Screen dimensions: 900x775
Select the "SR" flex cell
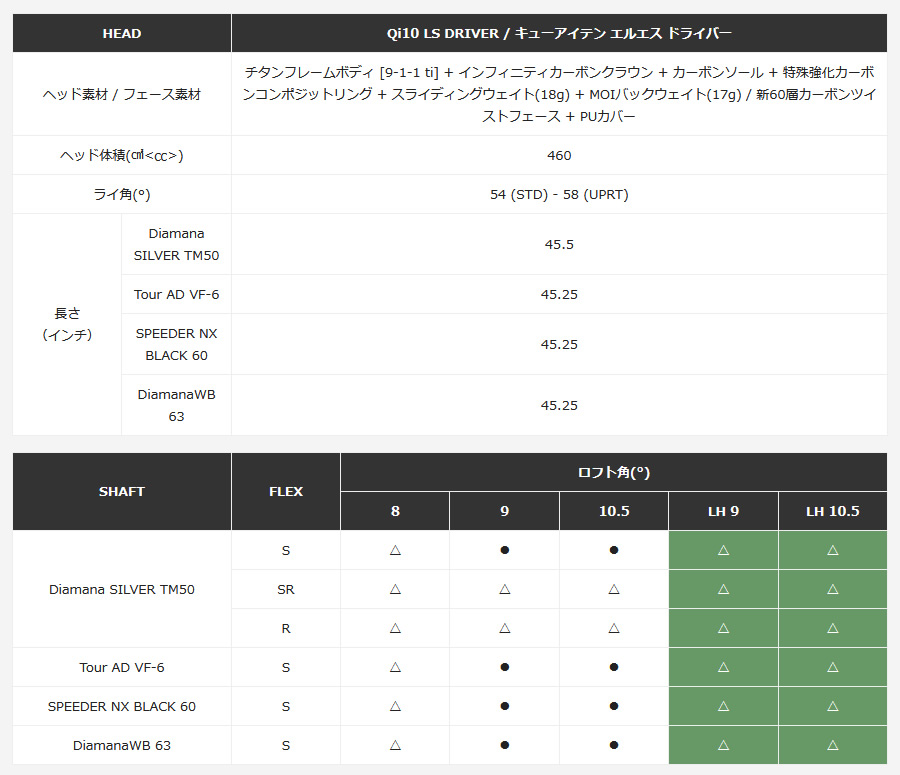click(x=286, y=590)
